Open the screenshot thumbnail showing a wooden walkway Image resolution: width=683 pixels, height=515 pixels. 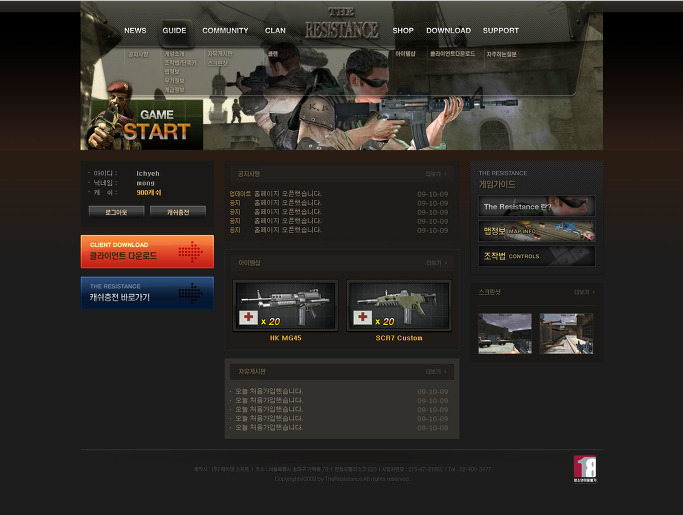coord(566,333)
